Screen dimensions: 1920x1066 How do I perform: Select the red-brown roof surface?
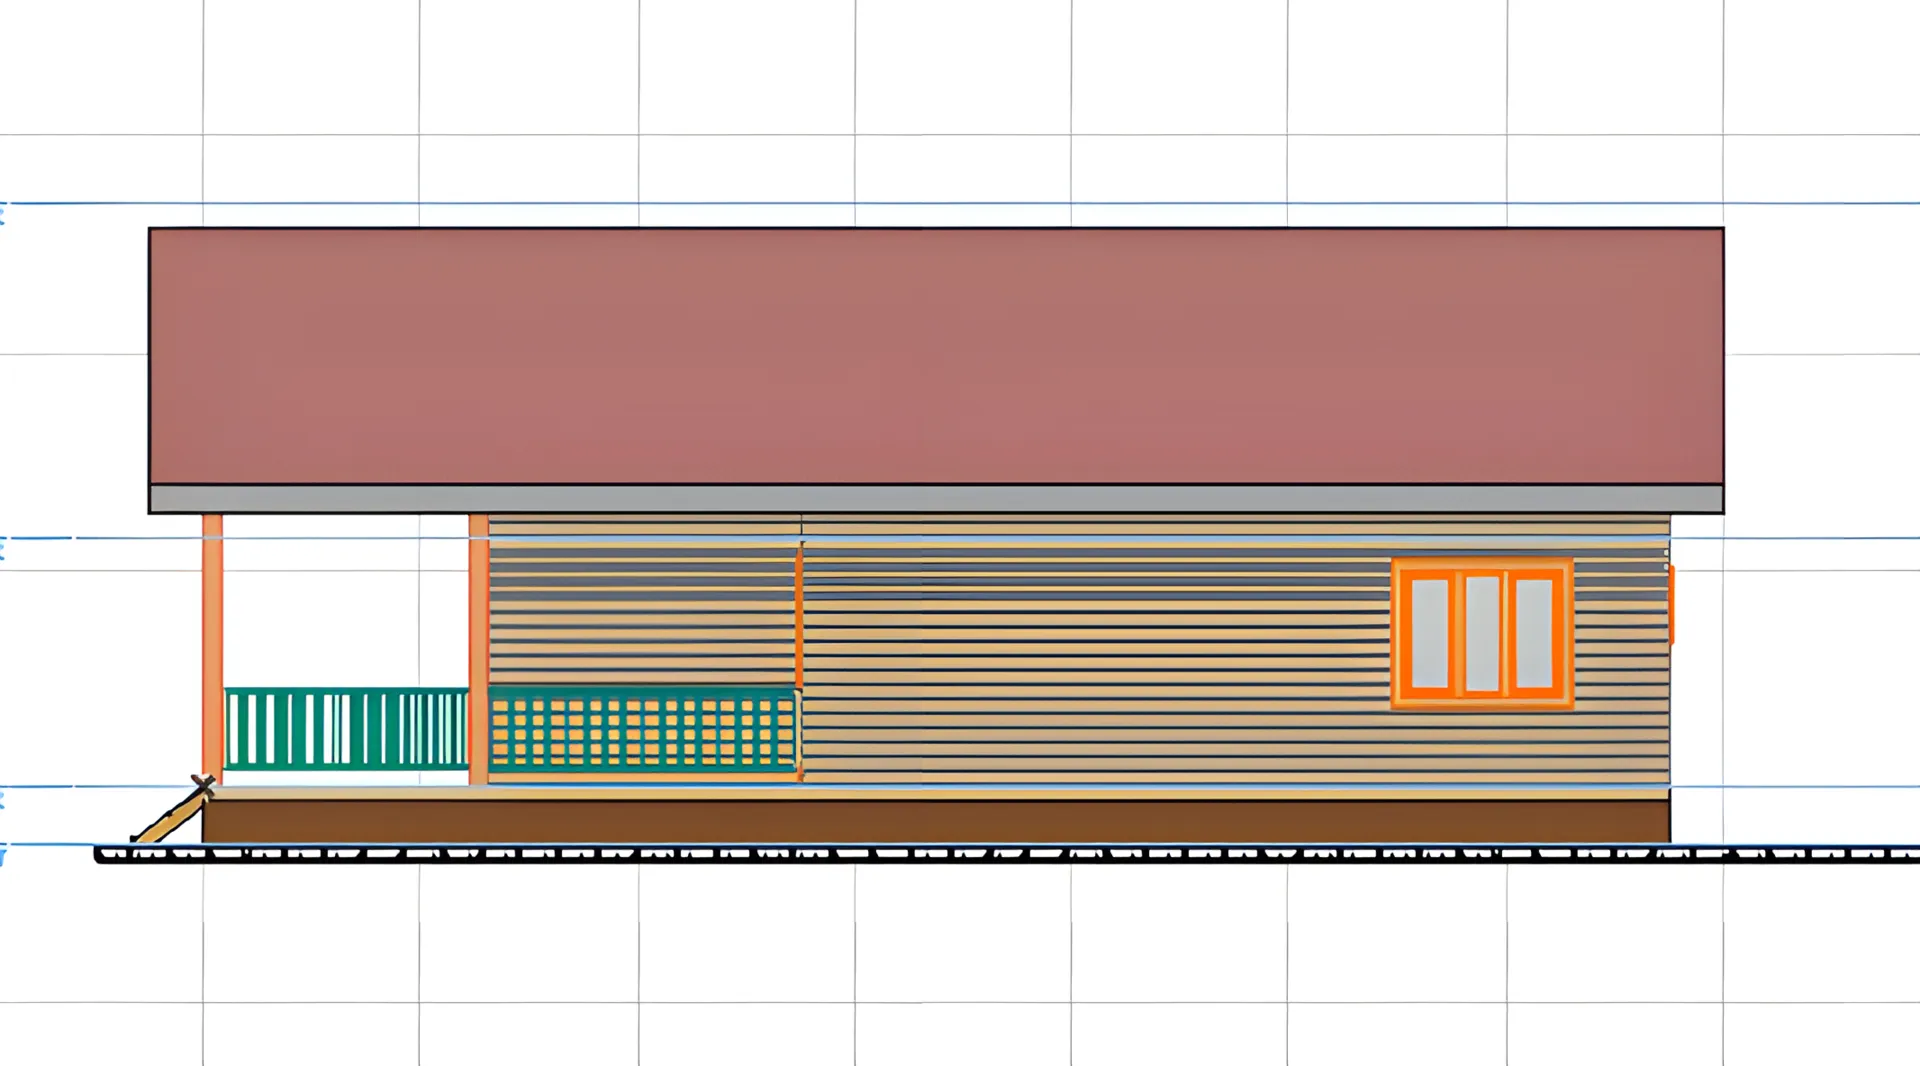click(936, 356)
